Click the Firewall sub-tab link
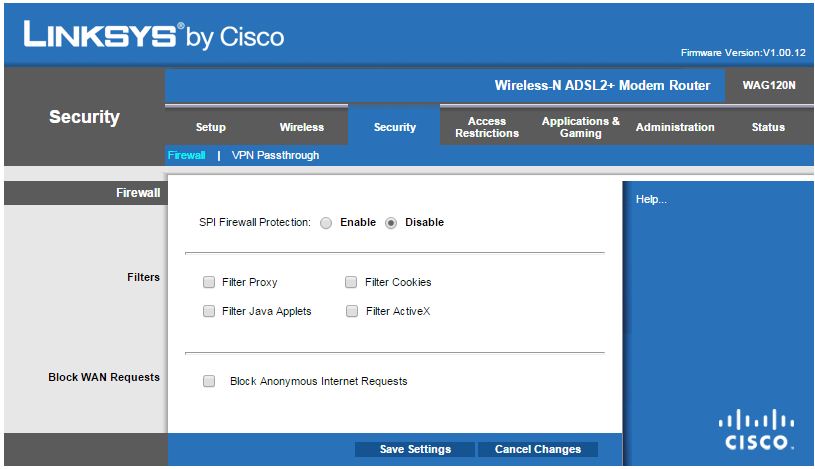Screen dimensions: 815x469 click(186, 156)
